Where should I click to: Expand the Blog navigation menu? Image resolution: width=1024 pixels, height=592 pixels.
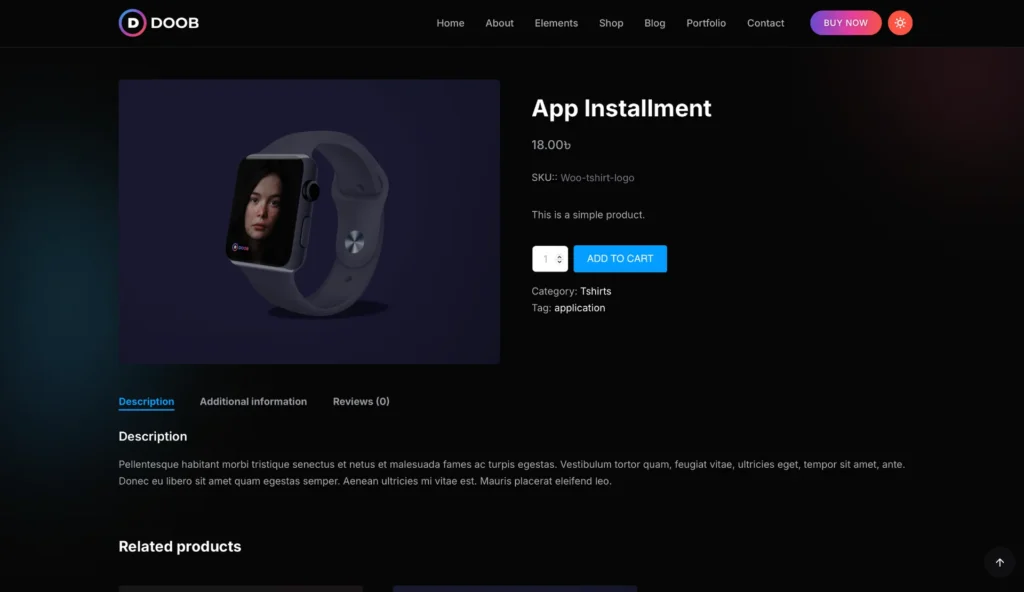click(655, 23)
